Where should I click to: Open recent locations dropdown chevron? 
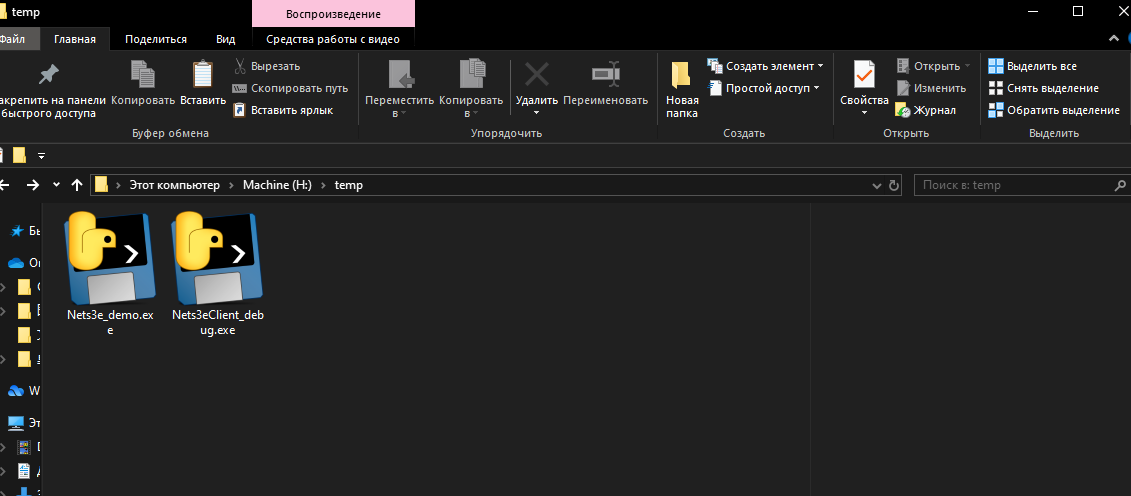(x=56, y=185)
